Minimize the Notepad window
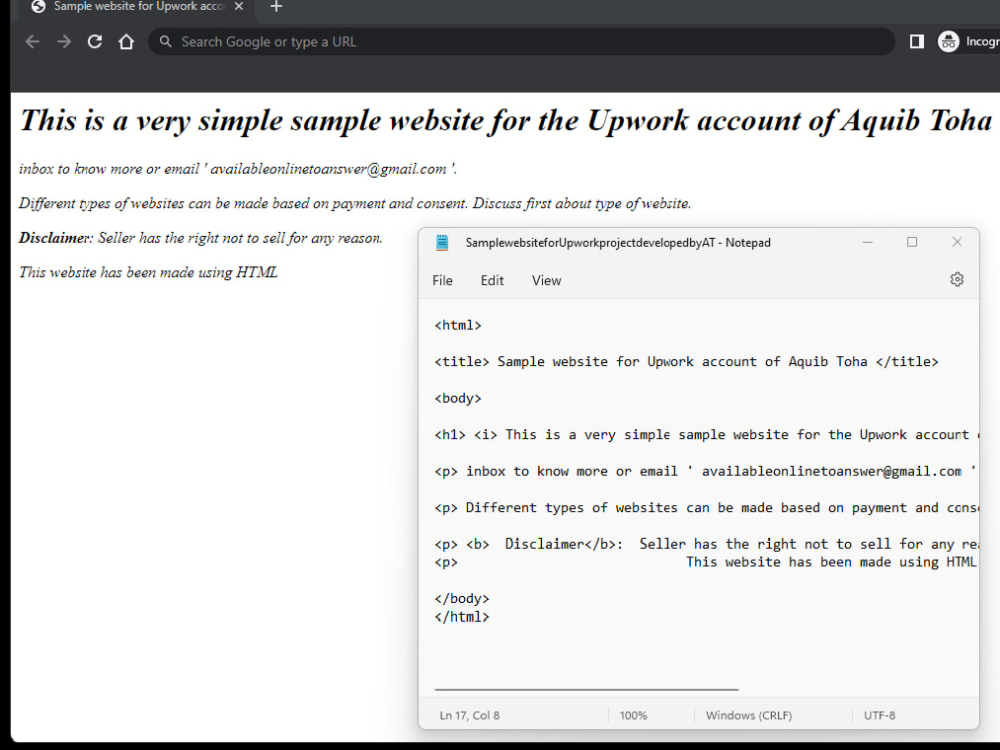 [x=867, y=242]
